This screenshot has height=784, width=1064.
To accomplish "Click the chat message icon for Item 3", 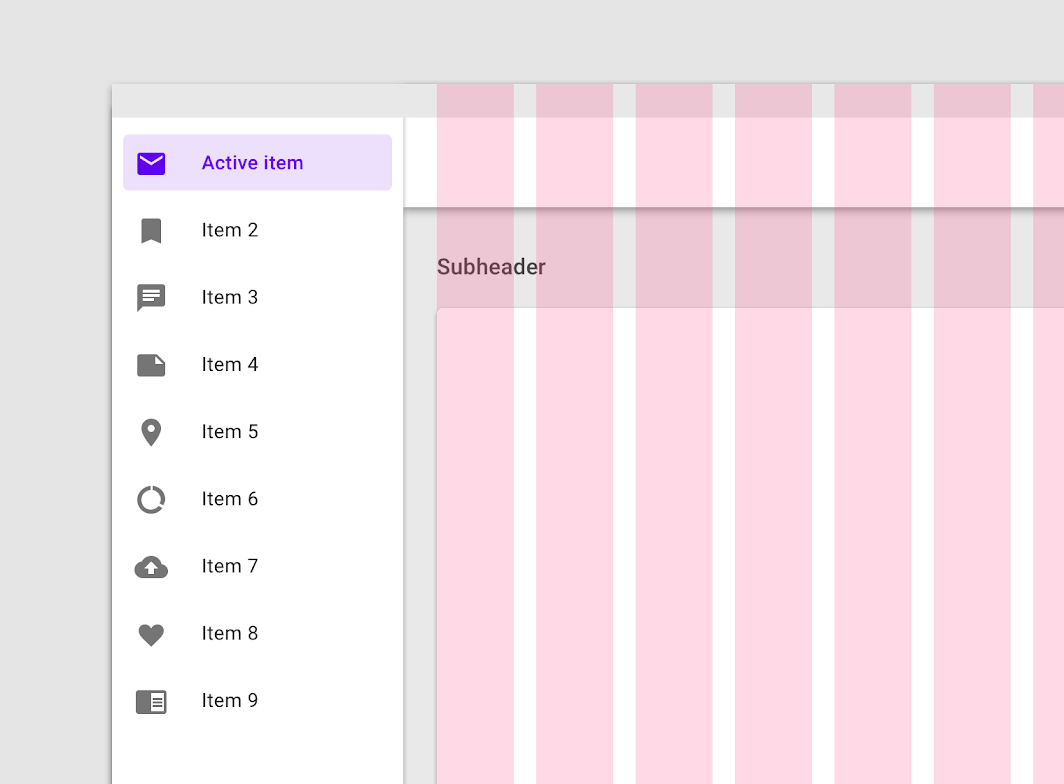I will tap(151, 297).
